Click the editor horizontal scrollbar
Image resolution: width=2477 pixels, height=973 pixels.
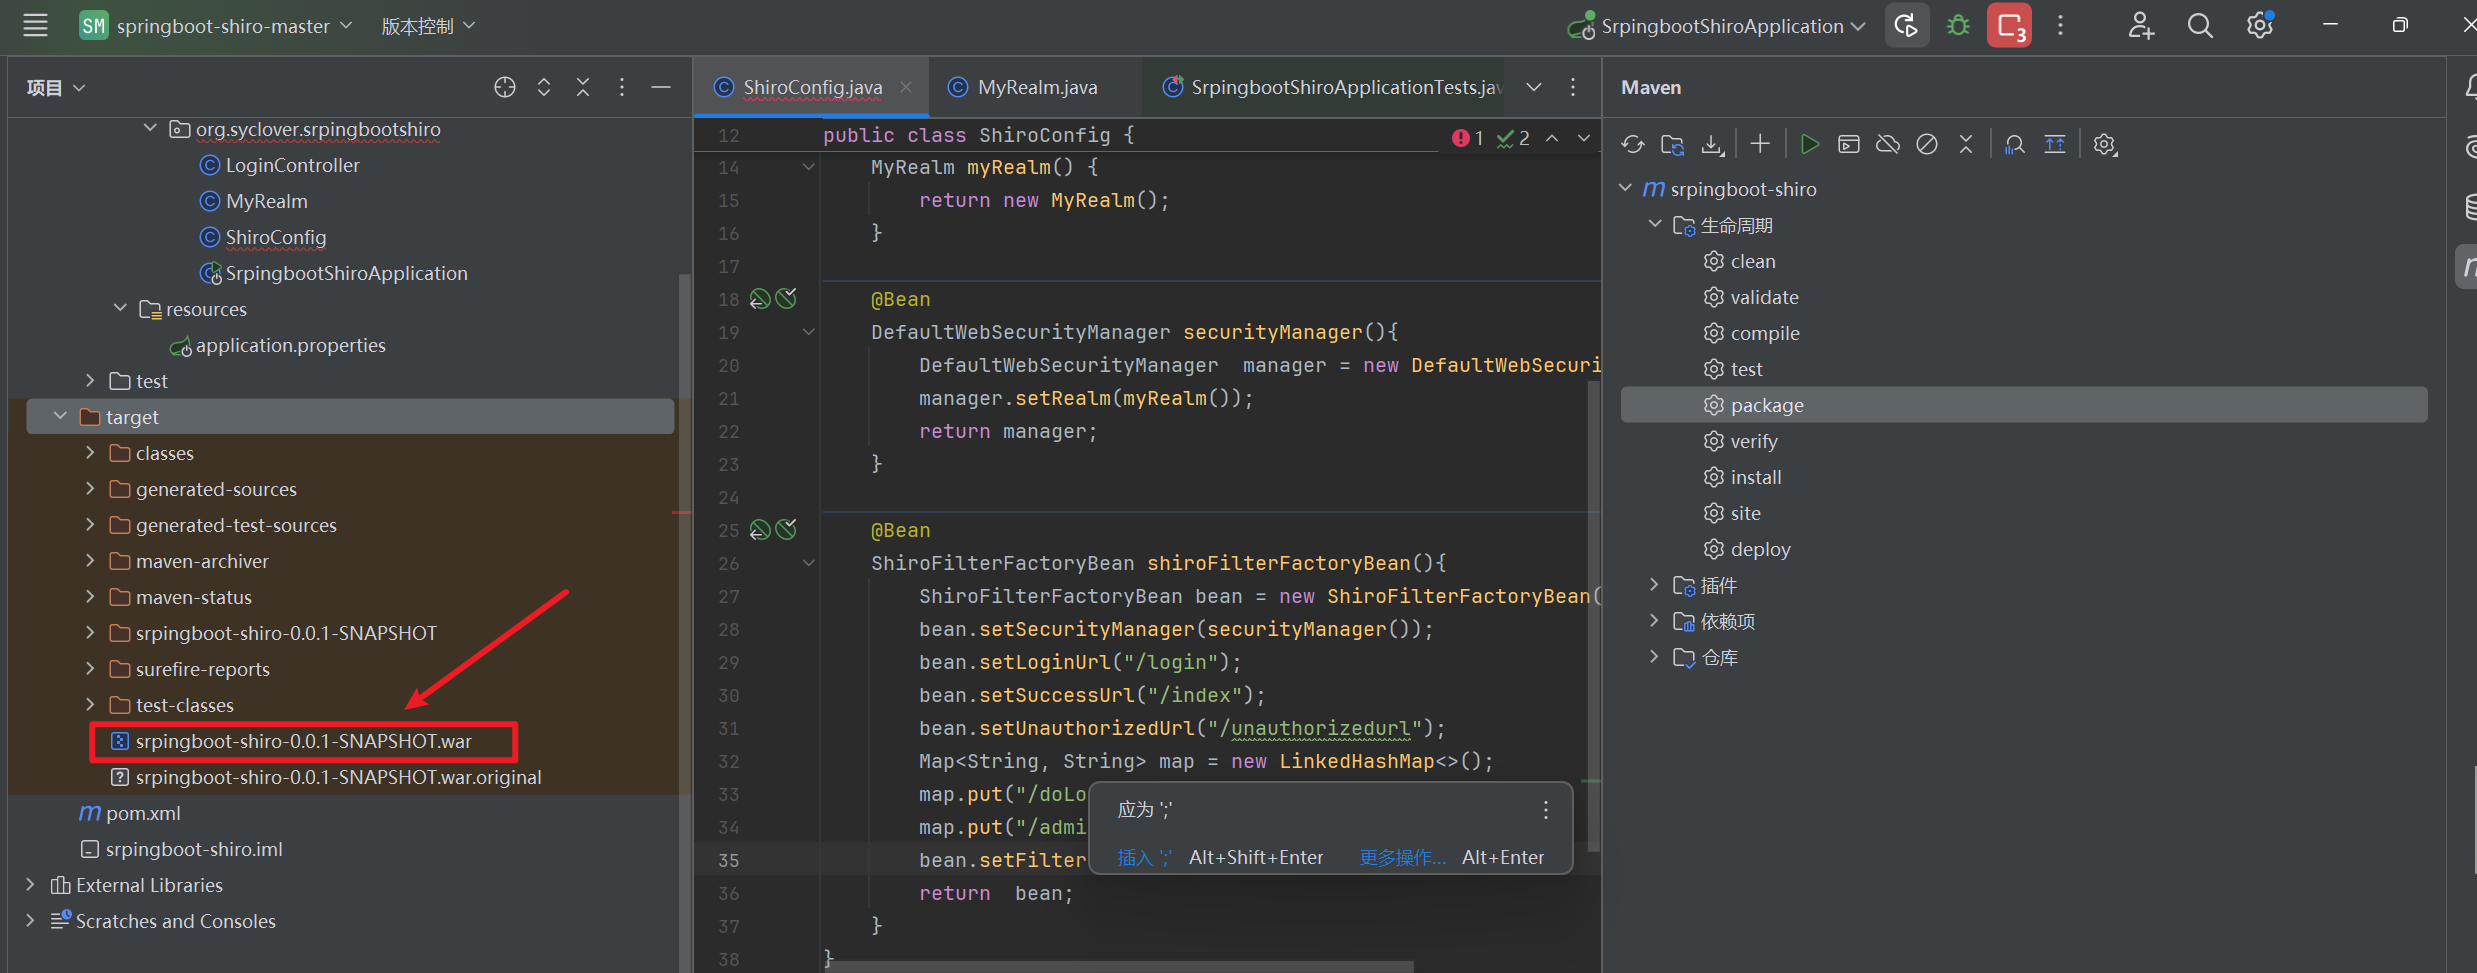click(1120, 966)
